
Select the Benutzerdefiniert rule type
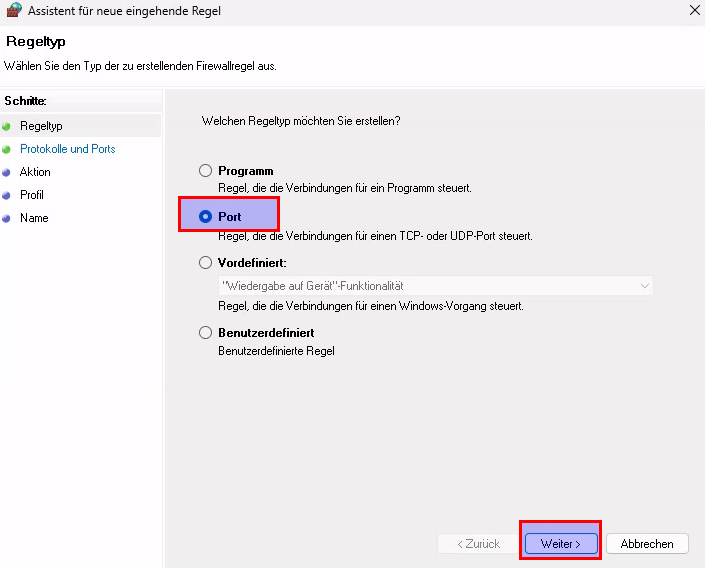tap(206, 332)
